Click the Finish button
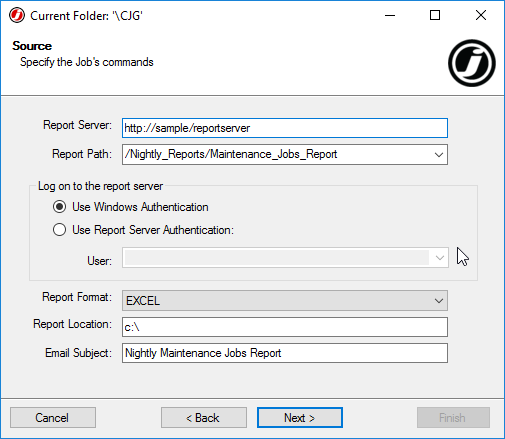 pos(453,418)
